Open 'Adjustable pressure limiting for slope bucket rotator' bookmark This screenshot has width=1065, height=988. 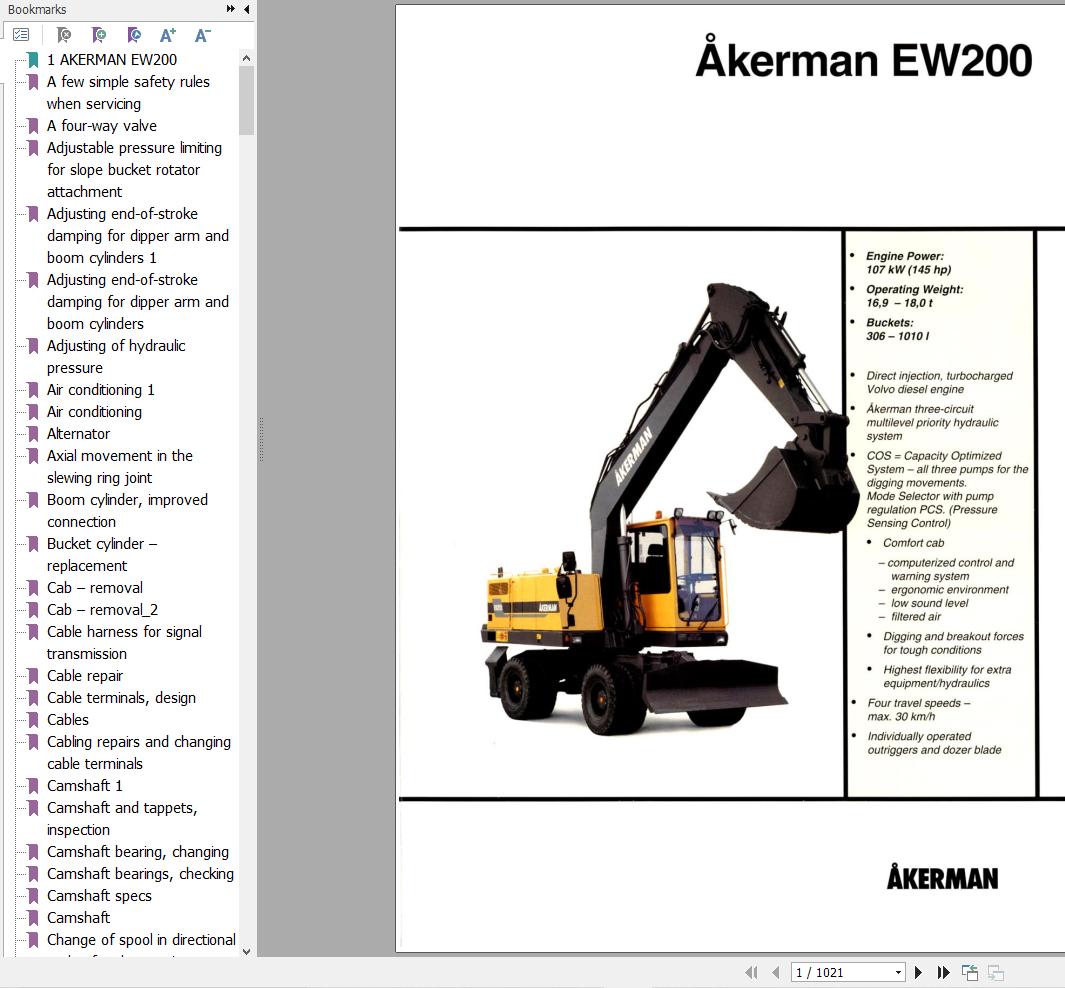[x=134, y=170]
